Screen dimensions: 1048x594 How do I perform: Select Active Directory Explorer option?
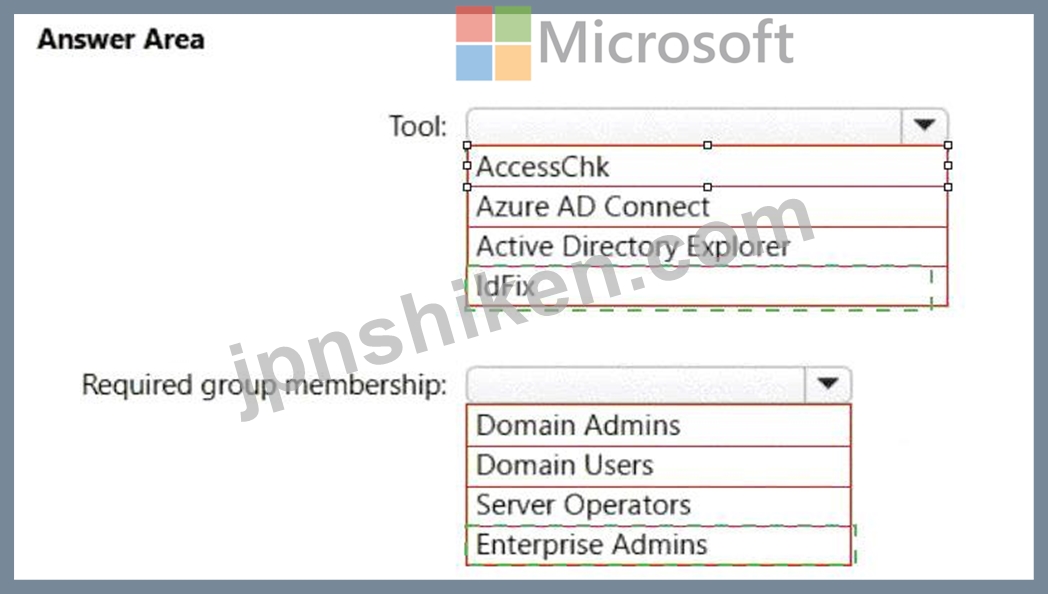pyautogui.click(x=707, y=247)
